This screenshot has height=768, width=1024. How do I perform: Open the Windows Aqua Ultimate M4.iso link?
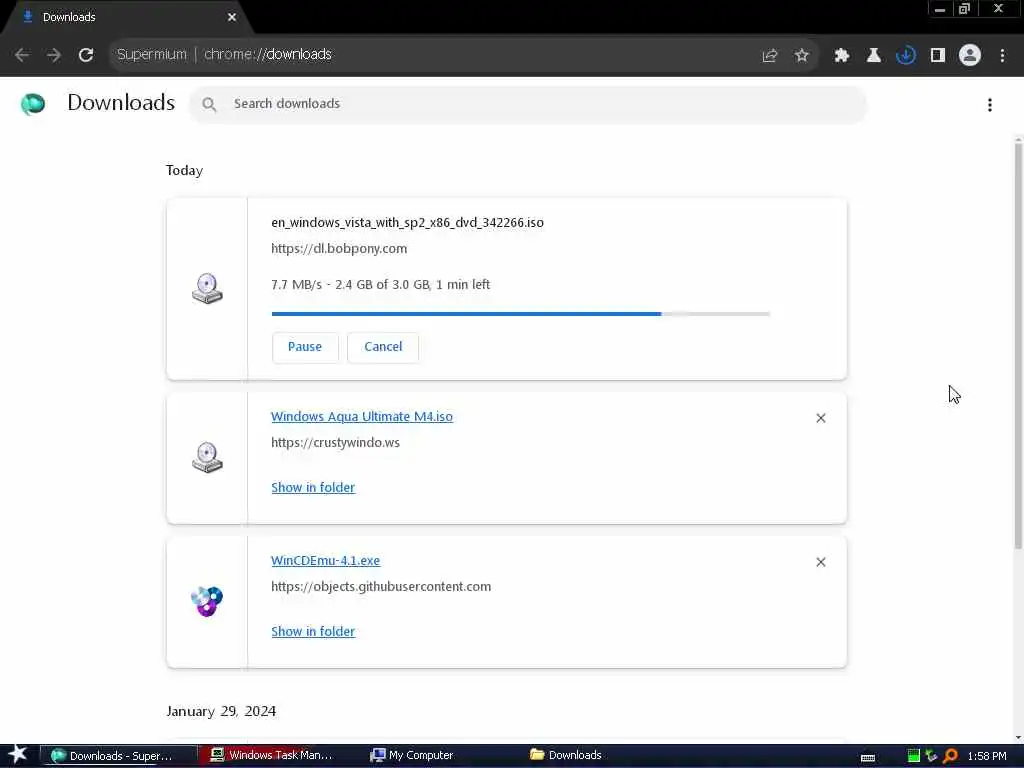pyautogui.click(x=362, y=417)
